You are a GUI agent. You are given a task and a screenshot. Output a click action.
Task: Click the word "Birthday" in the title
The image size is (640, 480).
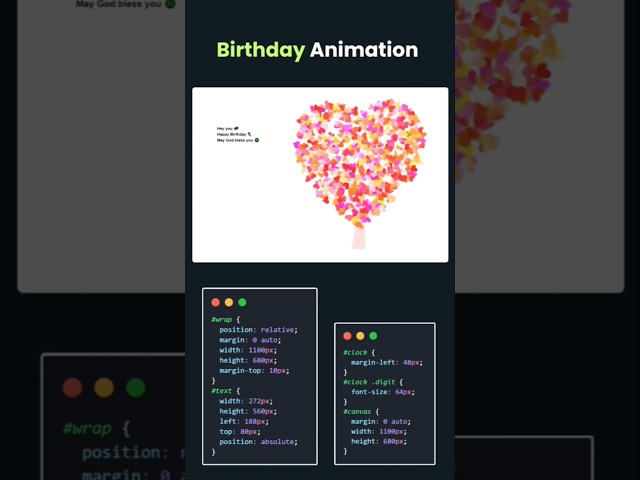260,50
